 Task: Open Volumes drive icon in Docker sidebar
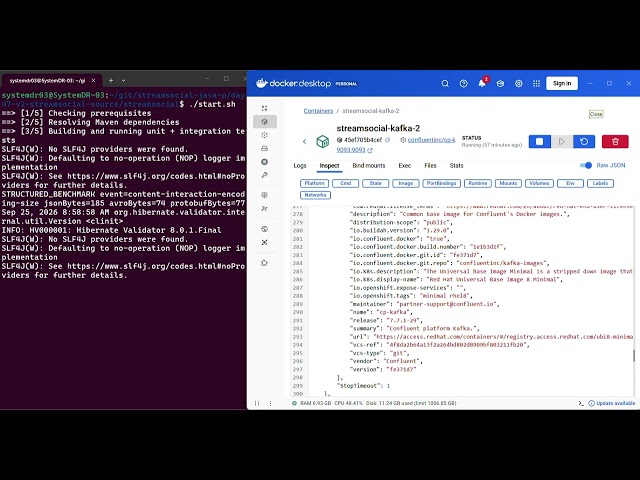click(x=264, y=148)
